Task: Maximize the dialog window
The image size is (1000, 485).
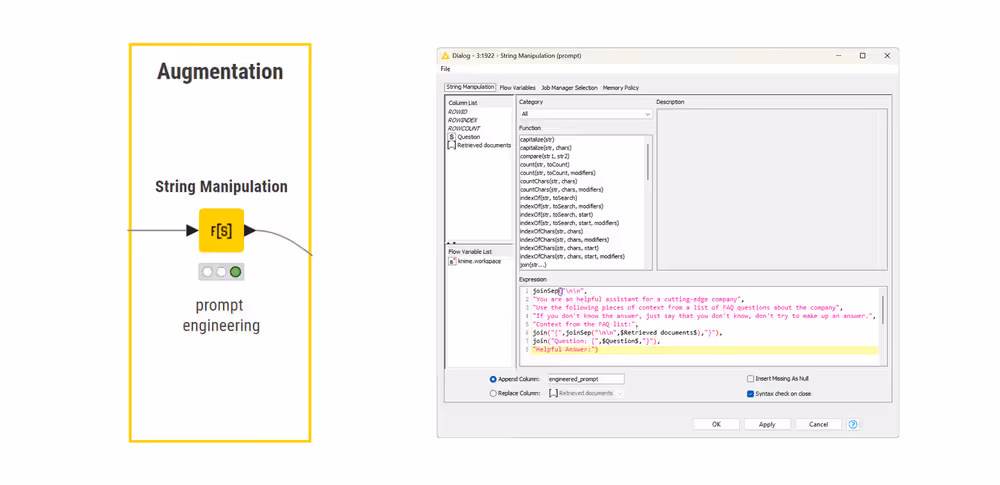Action: pos(862,56)
